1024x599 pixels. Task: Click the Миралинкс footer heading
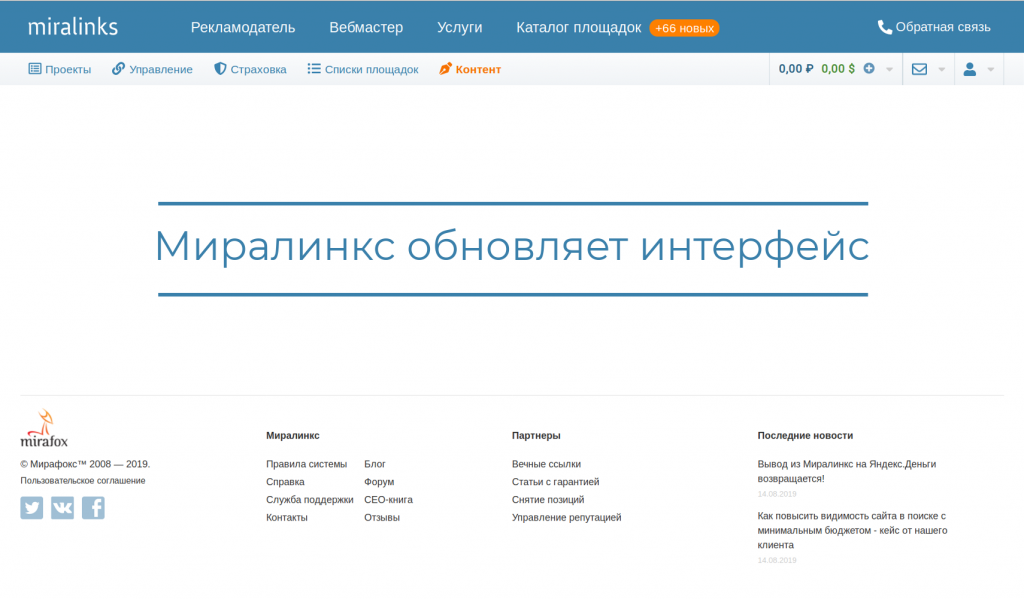[293, 436]
